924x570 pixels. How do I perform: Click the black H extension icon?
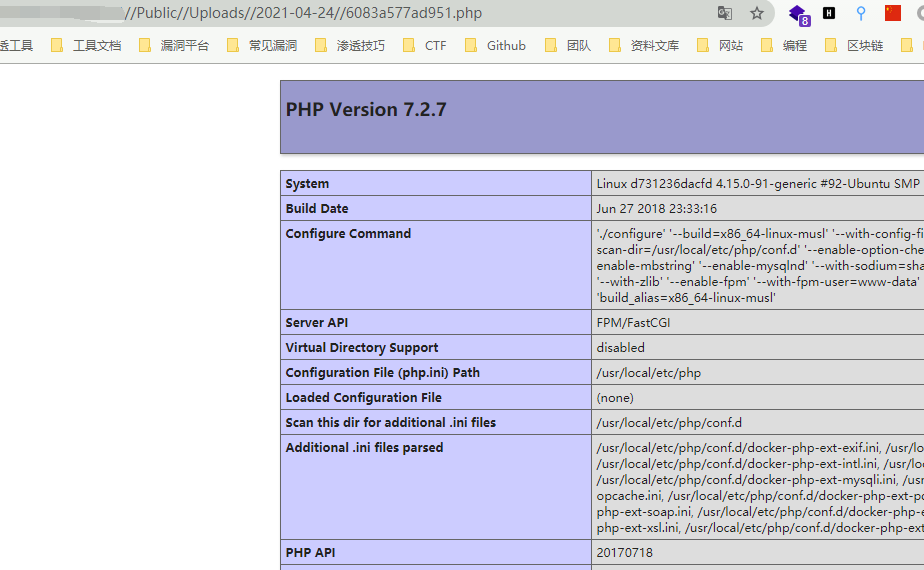click(x=829, y=13)
